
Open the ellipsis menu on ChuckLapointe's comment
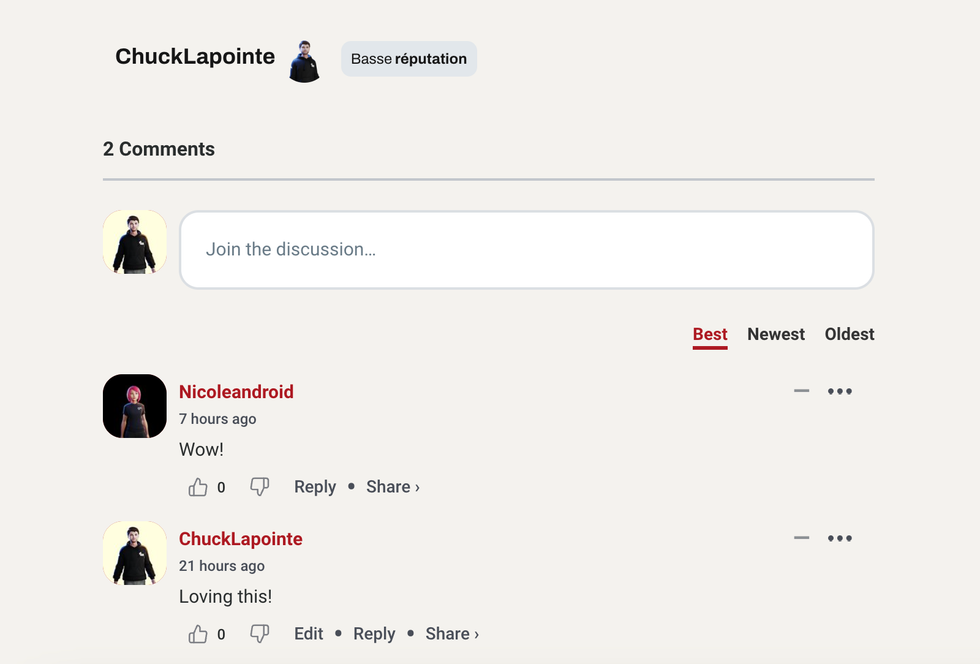point(840,538)
